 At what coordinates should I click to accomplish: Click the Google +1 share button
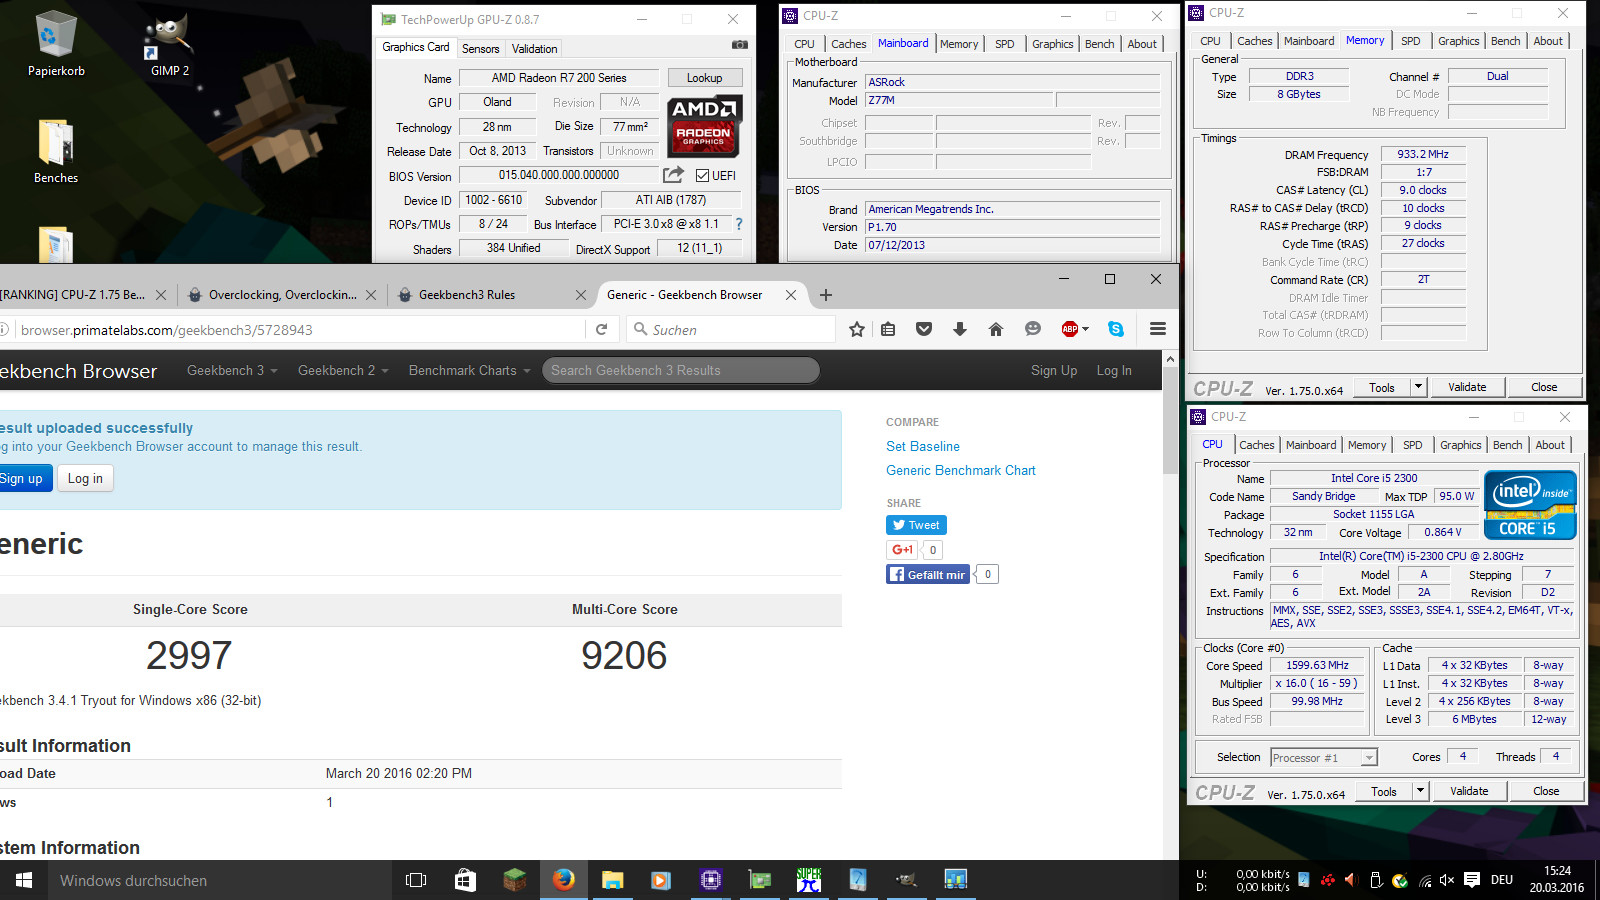click(x=902, y=549)
